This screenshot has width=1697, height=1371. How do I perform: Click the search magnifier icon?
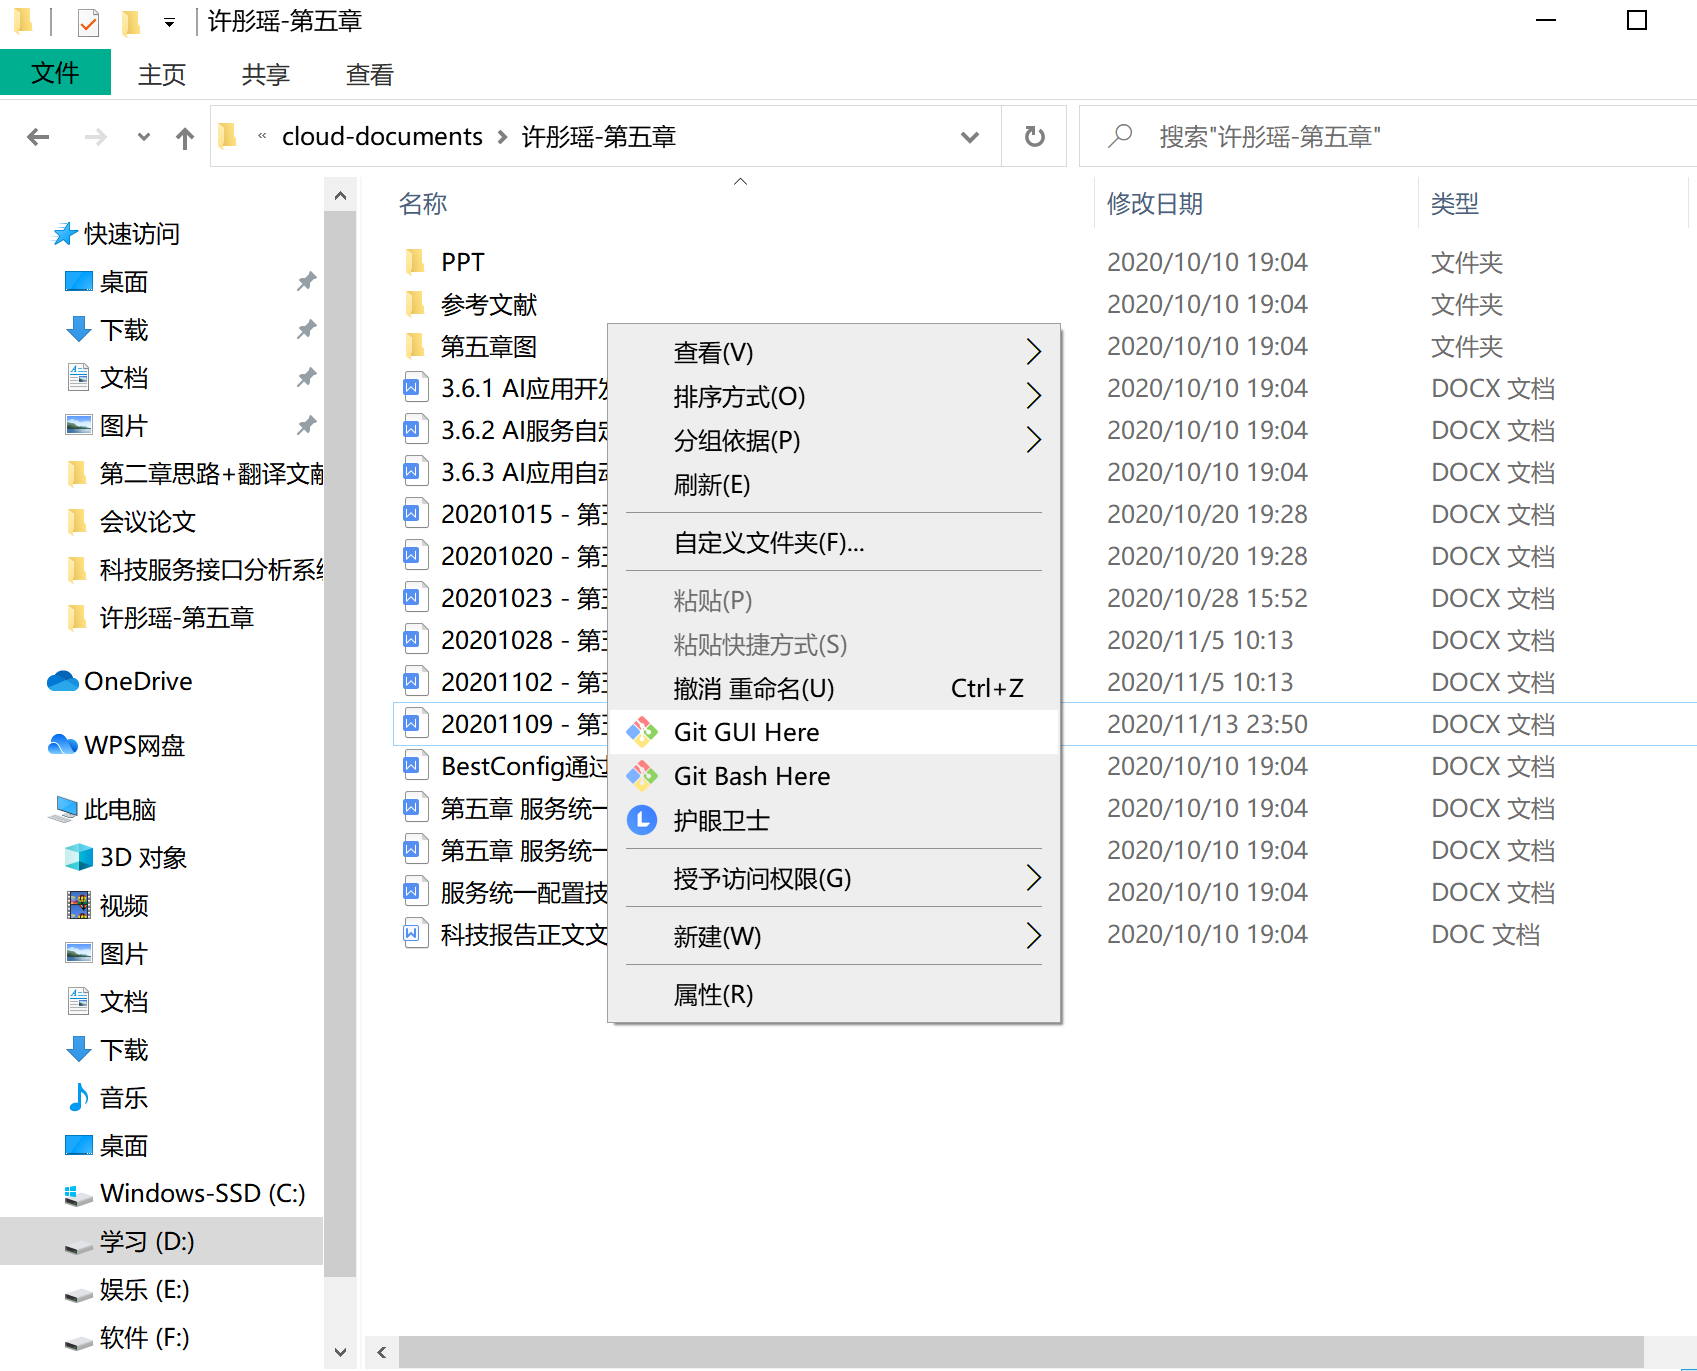click(1120, 136)
